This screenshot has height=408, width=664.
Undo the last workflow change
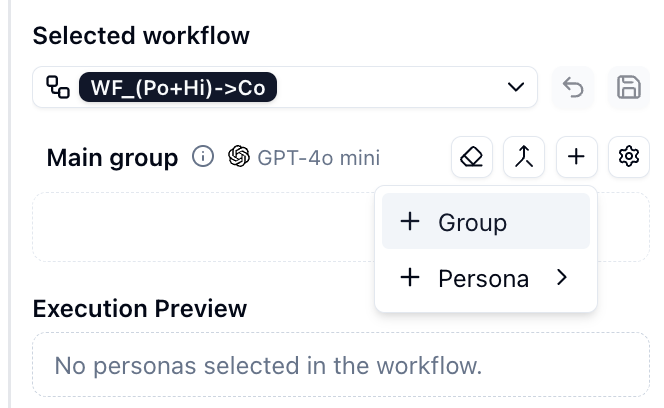(573, 88)
